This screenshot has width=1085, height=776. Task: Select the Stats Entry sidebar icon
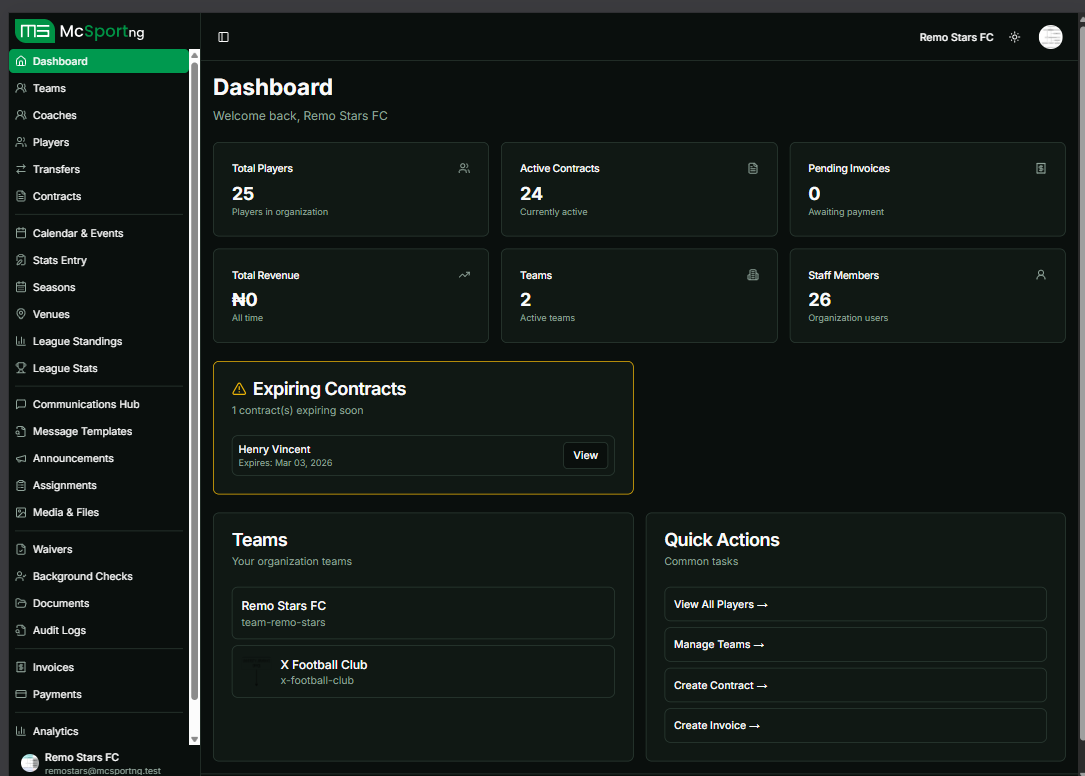[20, 260]
